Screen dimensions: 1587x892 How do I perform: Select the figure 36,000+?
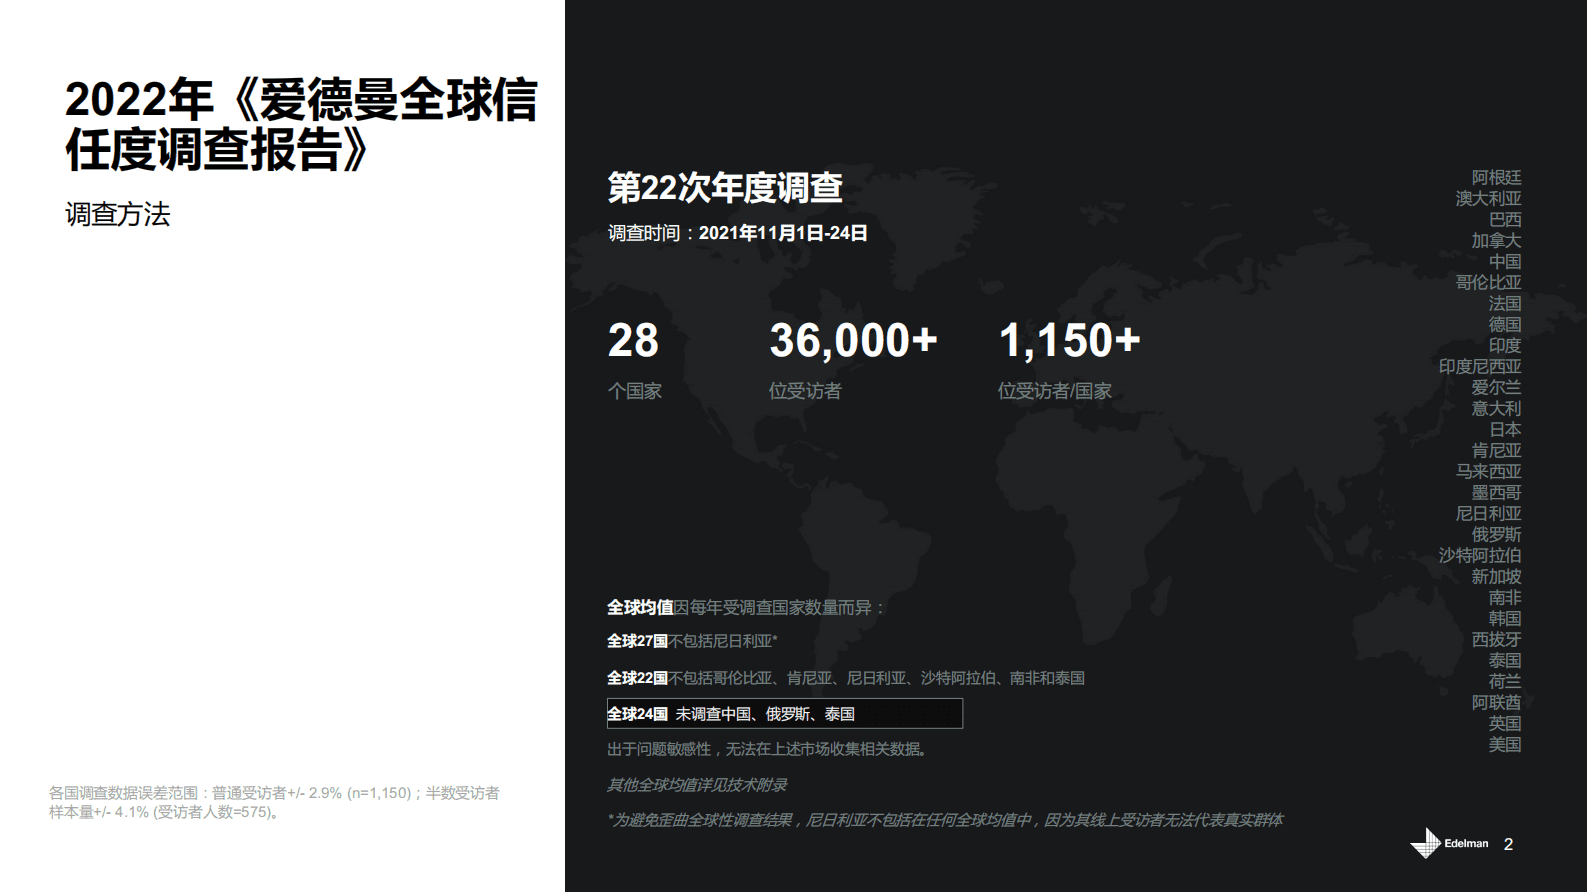853,340
